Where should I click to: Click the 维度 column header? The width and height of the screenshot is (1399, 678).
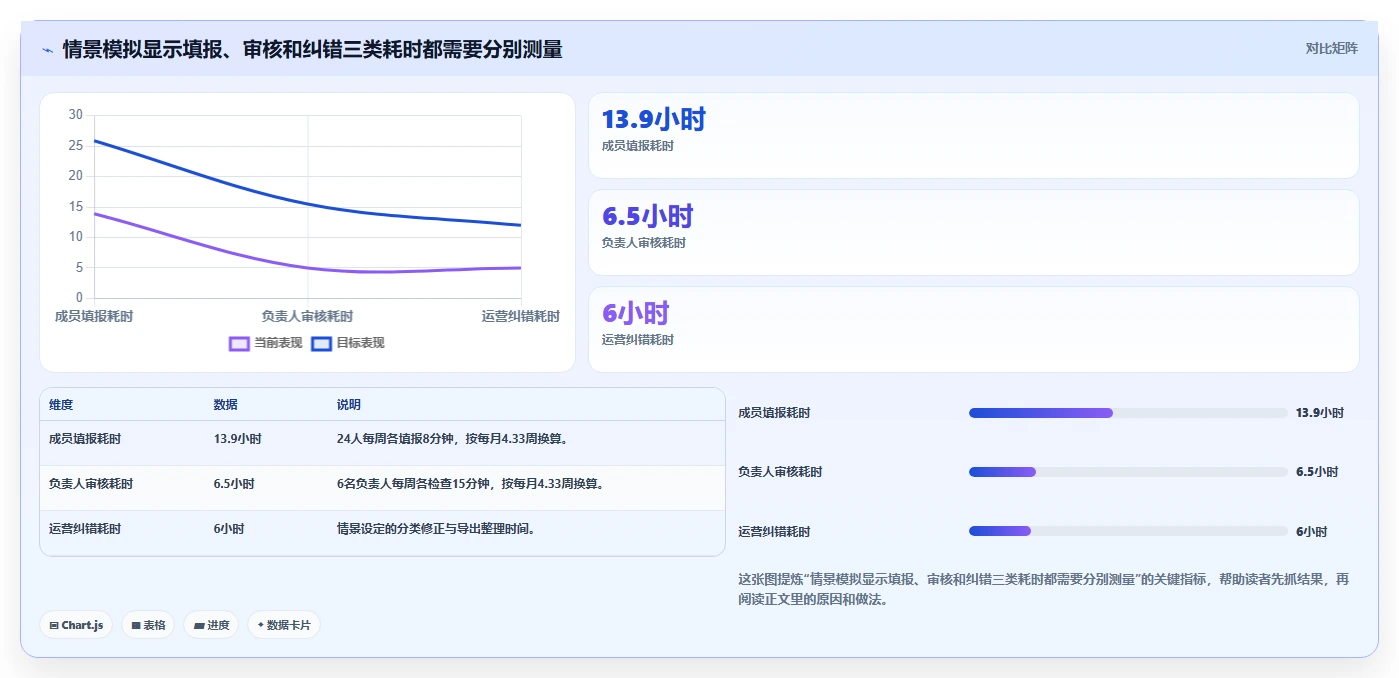click(61, 405)
